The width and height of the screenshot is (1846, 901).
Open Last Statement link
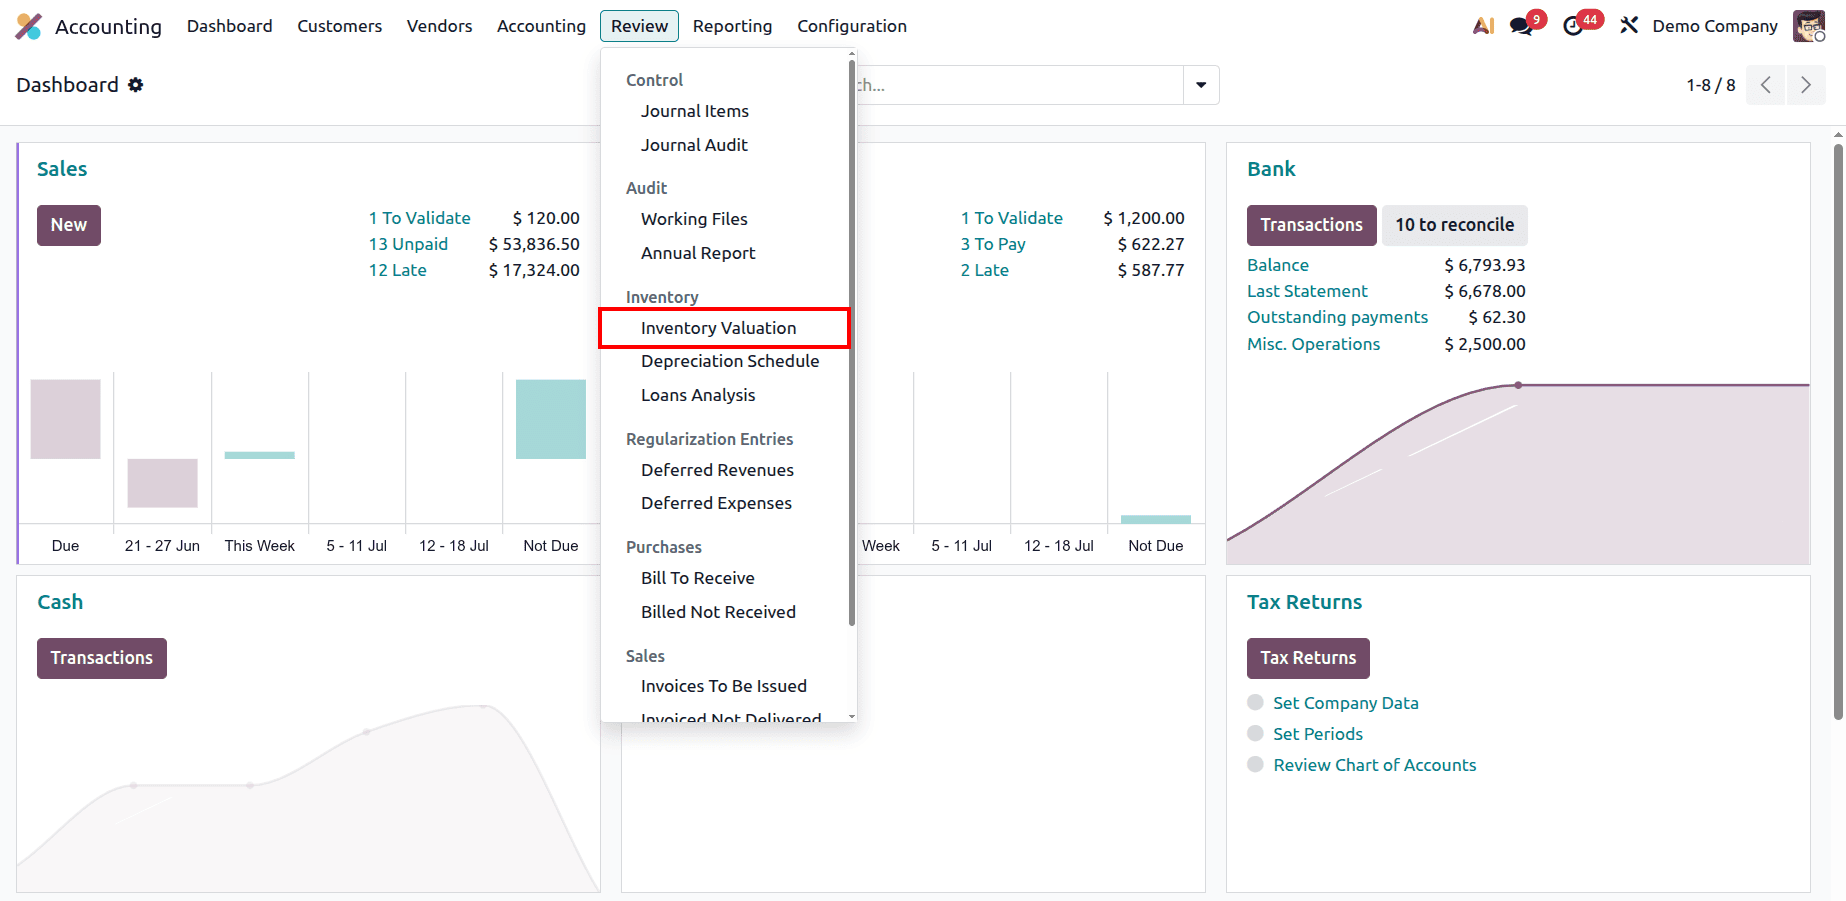pyautogui.click(x=1307, y=291)
